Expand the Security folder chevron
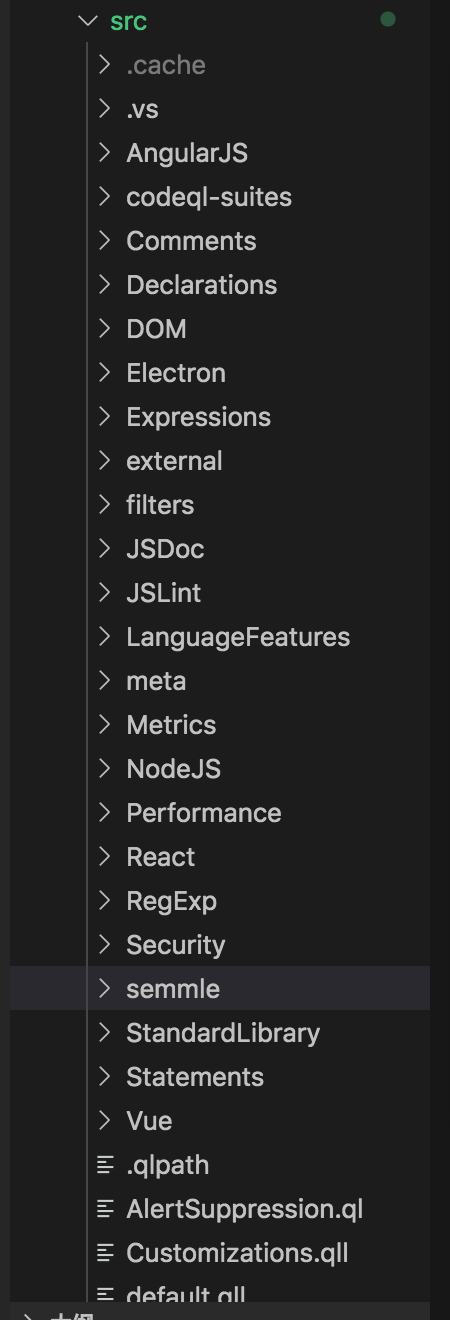The height and width of the screenshot is (1320, 450). (x=105, y=945)
